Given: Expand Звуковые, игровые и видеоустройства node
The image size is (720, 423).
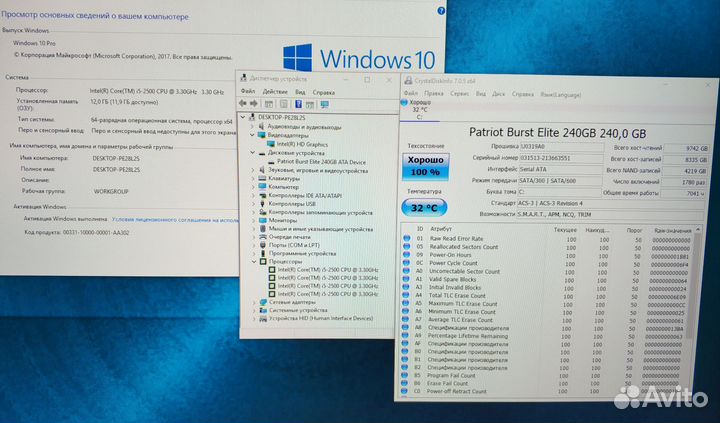Looking at the screenshot, I should [253, 170].
